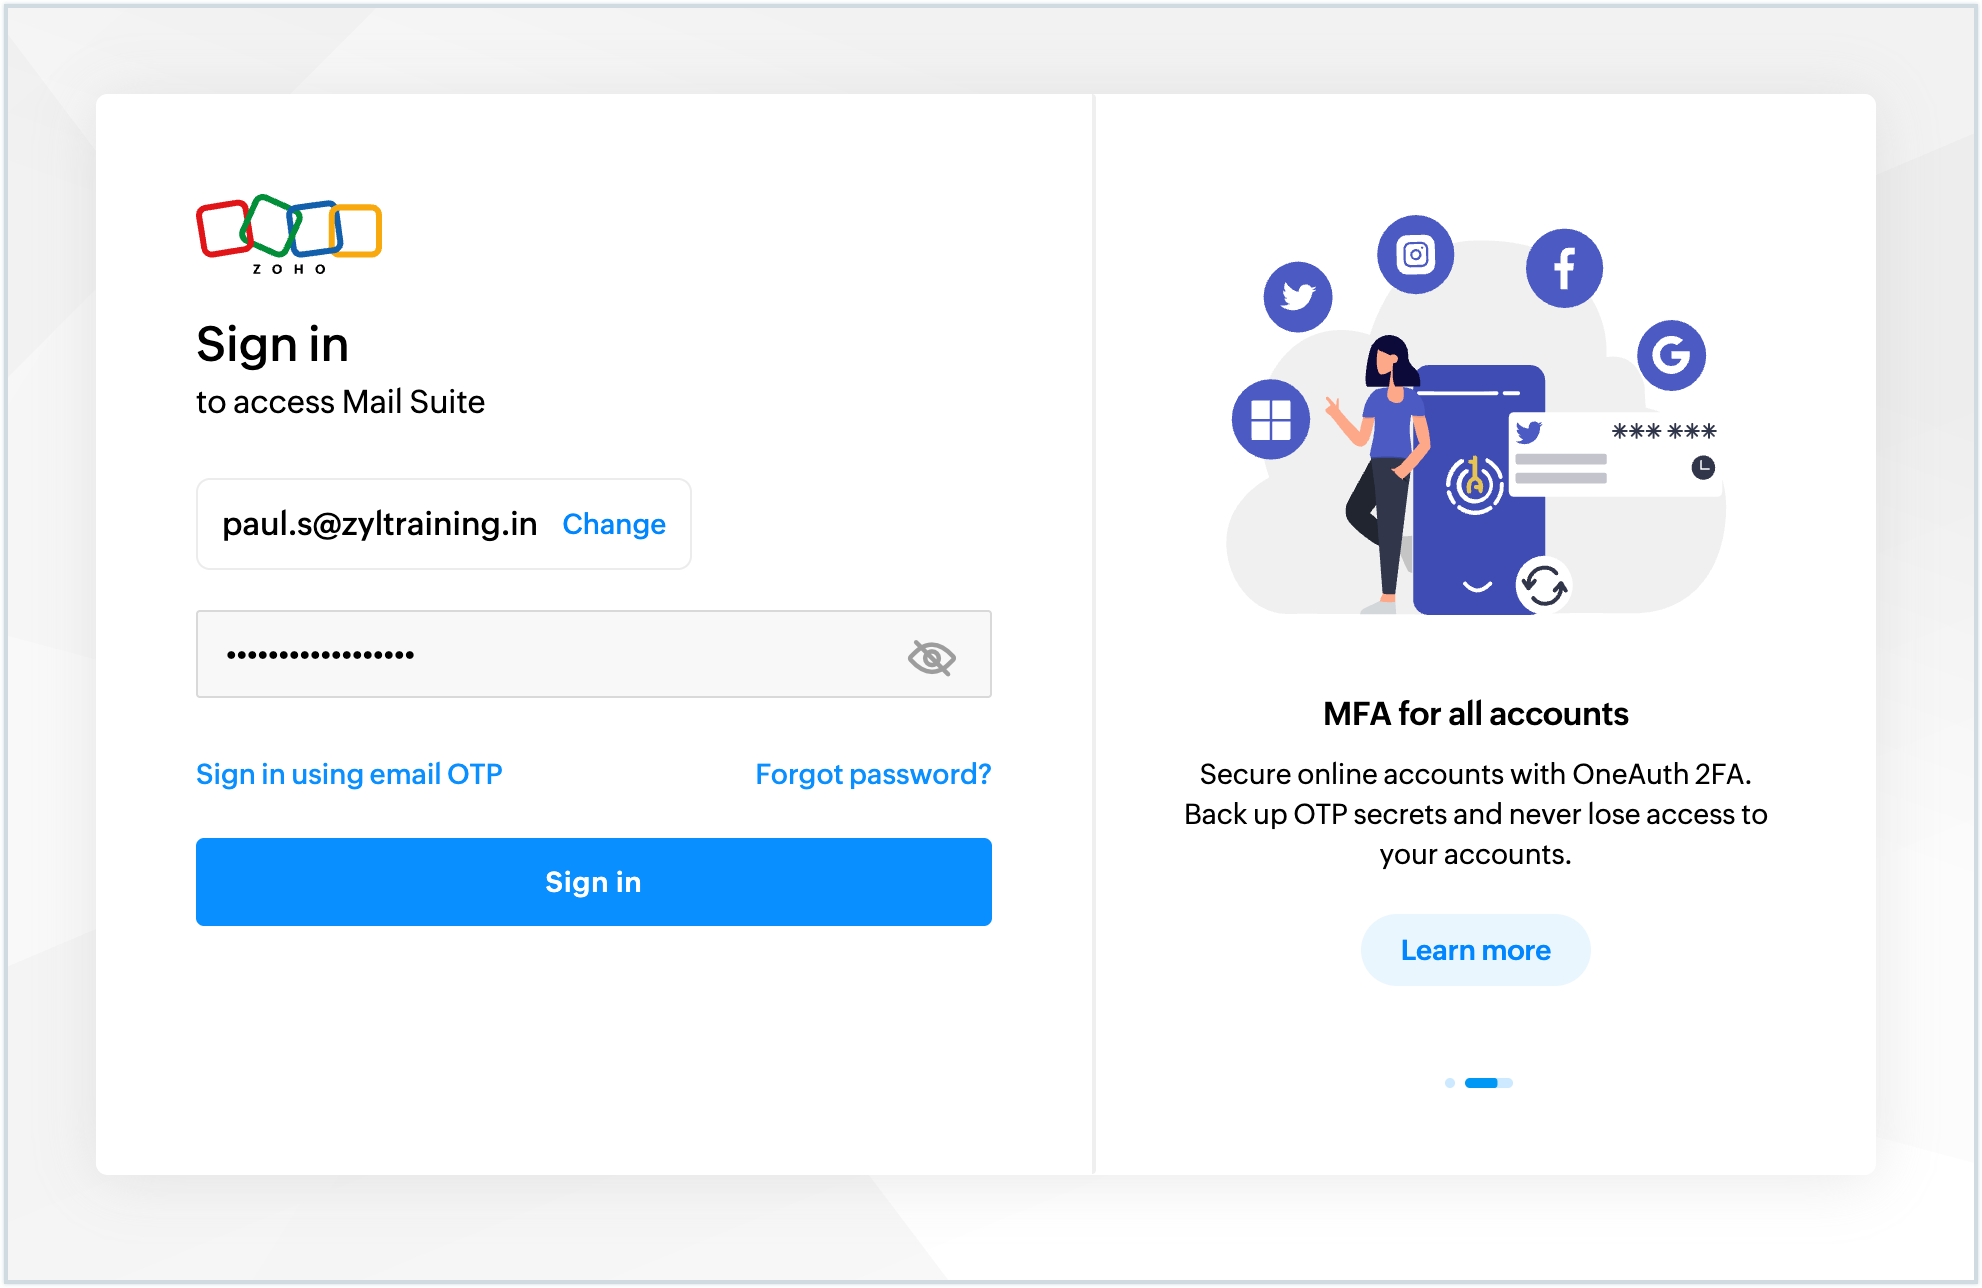Click the Microsoft icon
This screenshot has height=1288, width=1982.
pyautogui.click(x=1270, y=420)
